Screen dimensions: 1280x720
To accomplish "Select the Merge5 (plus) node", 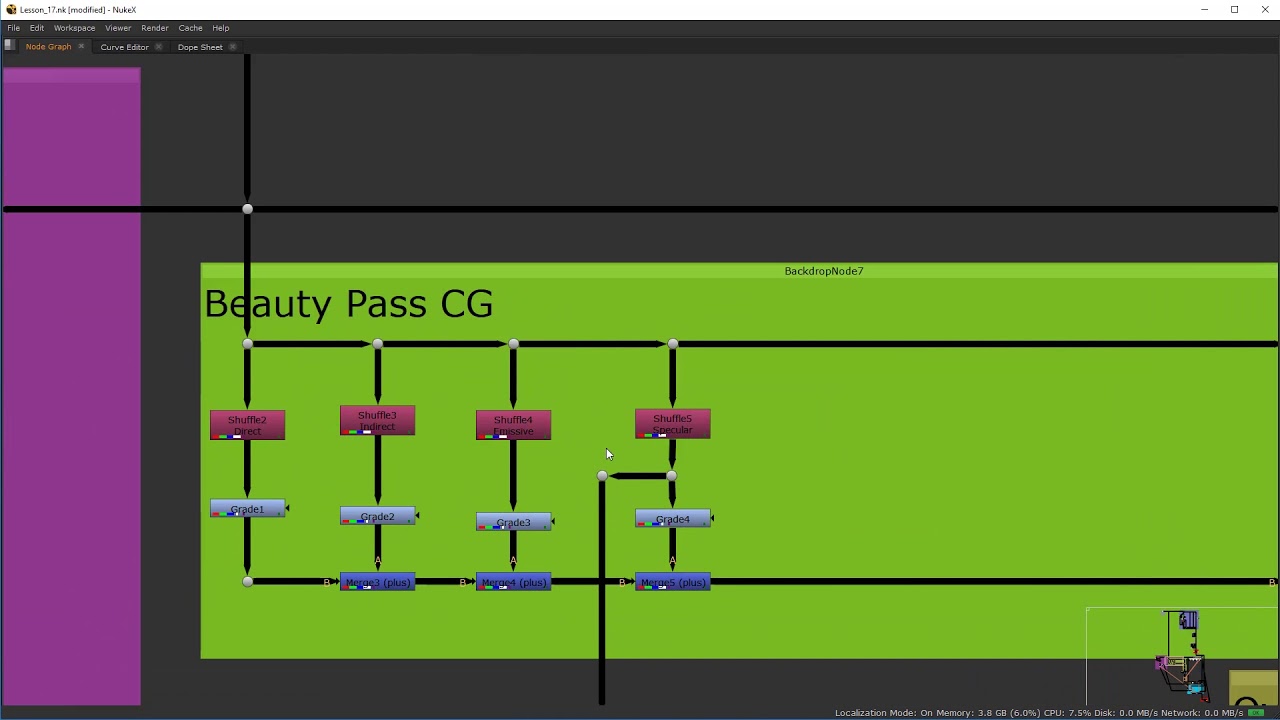I will point(673,582).
